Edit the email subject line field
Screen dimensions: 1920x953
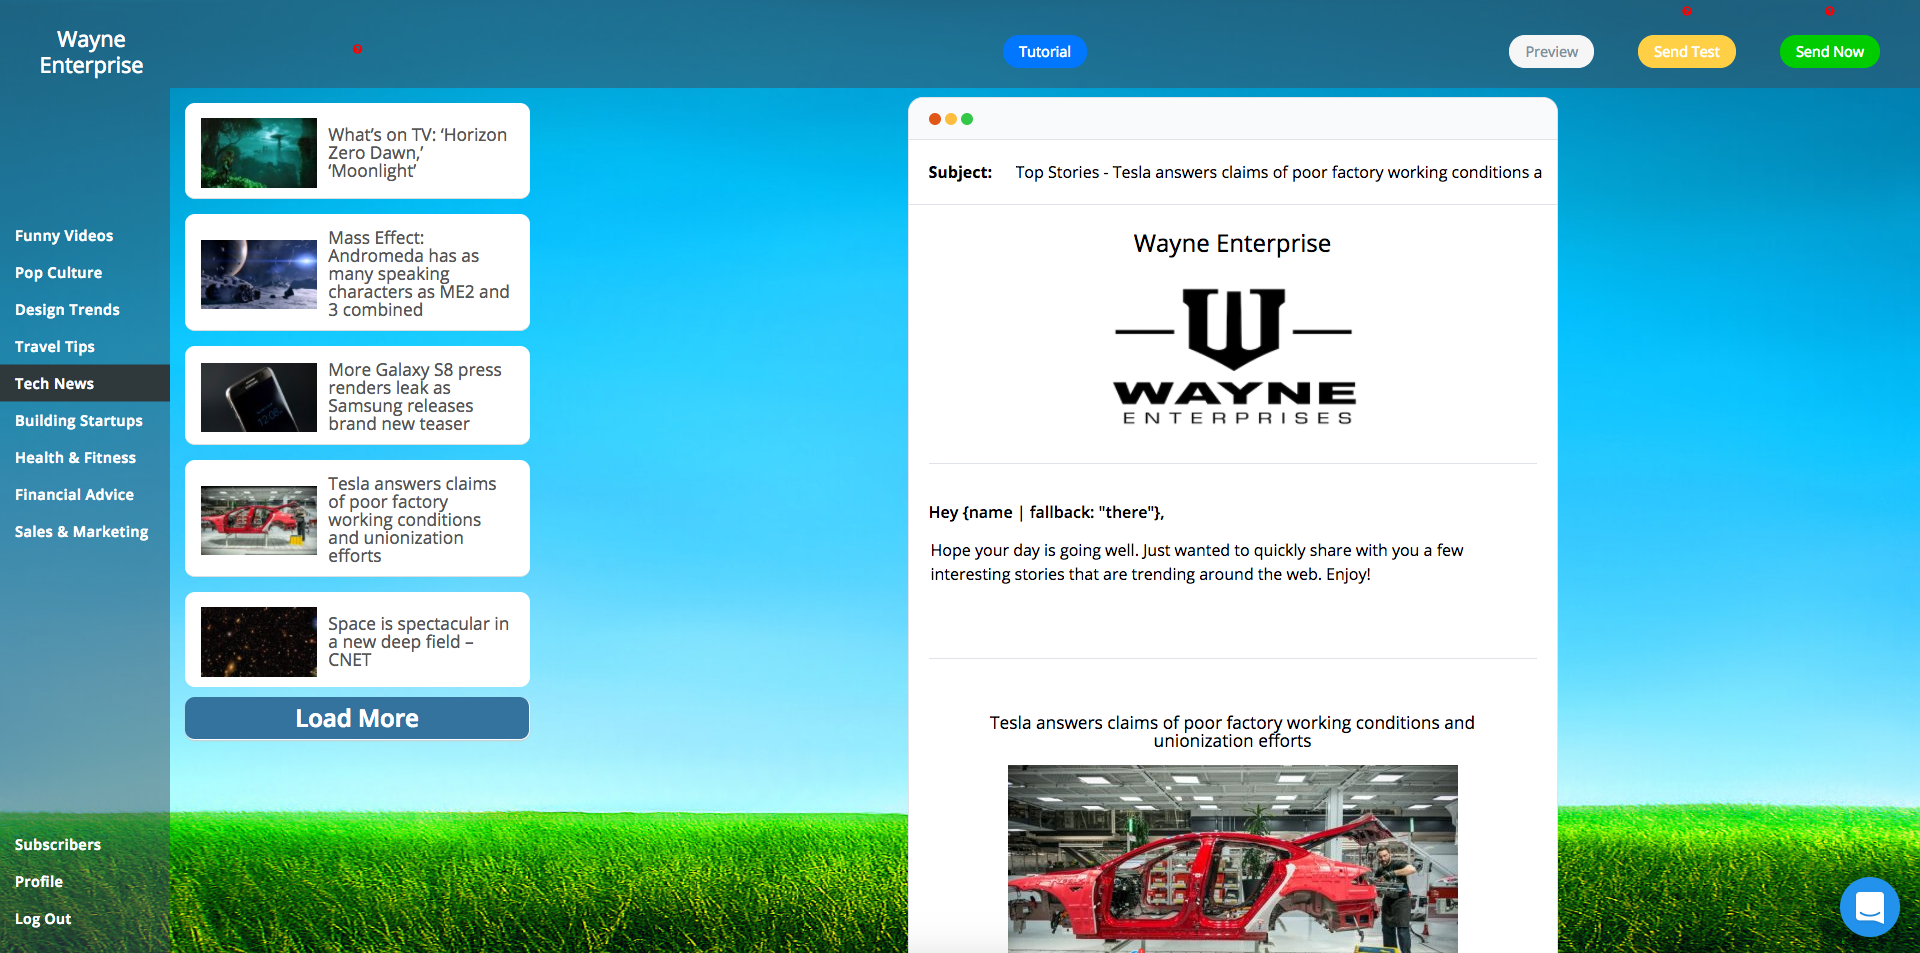[x=1279, y=172]
